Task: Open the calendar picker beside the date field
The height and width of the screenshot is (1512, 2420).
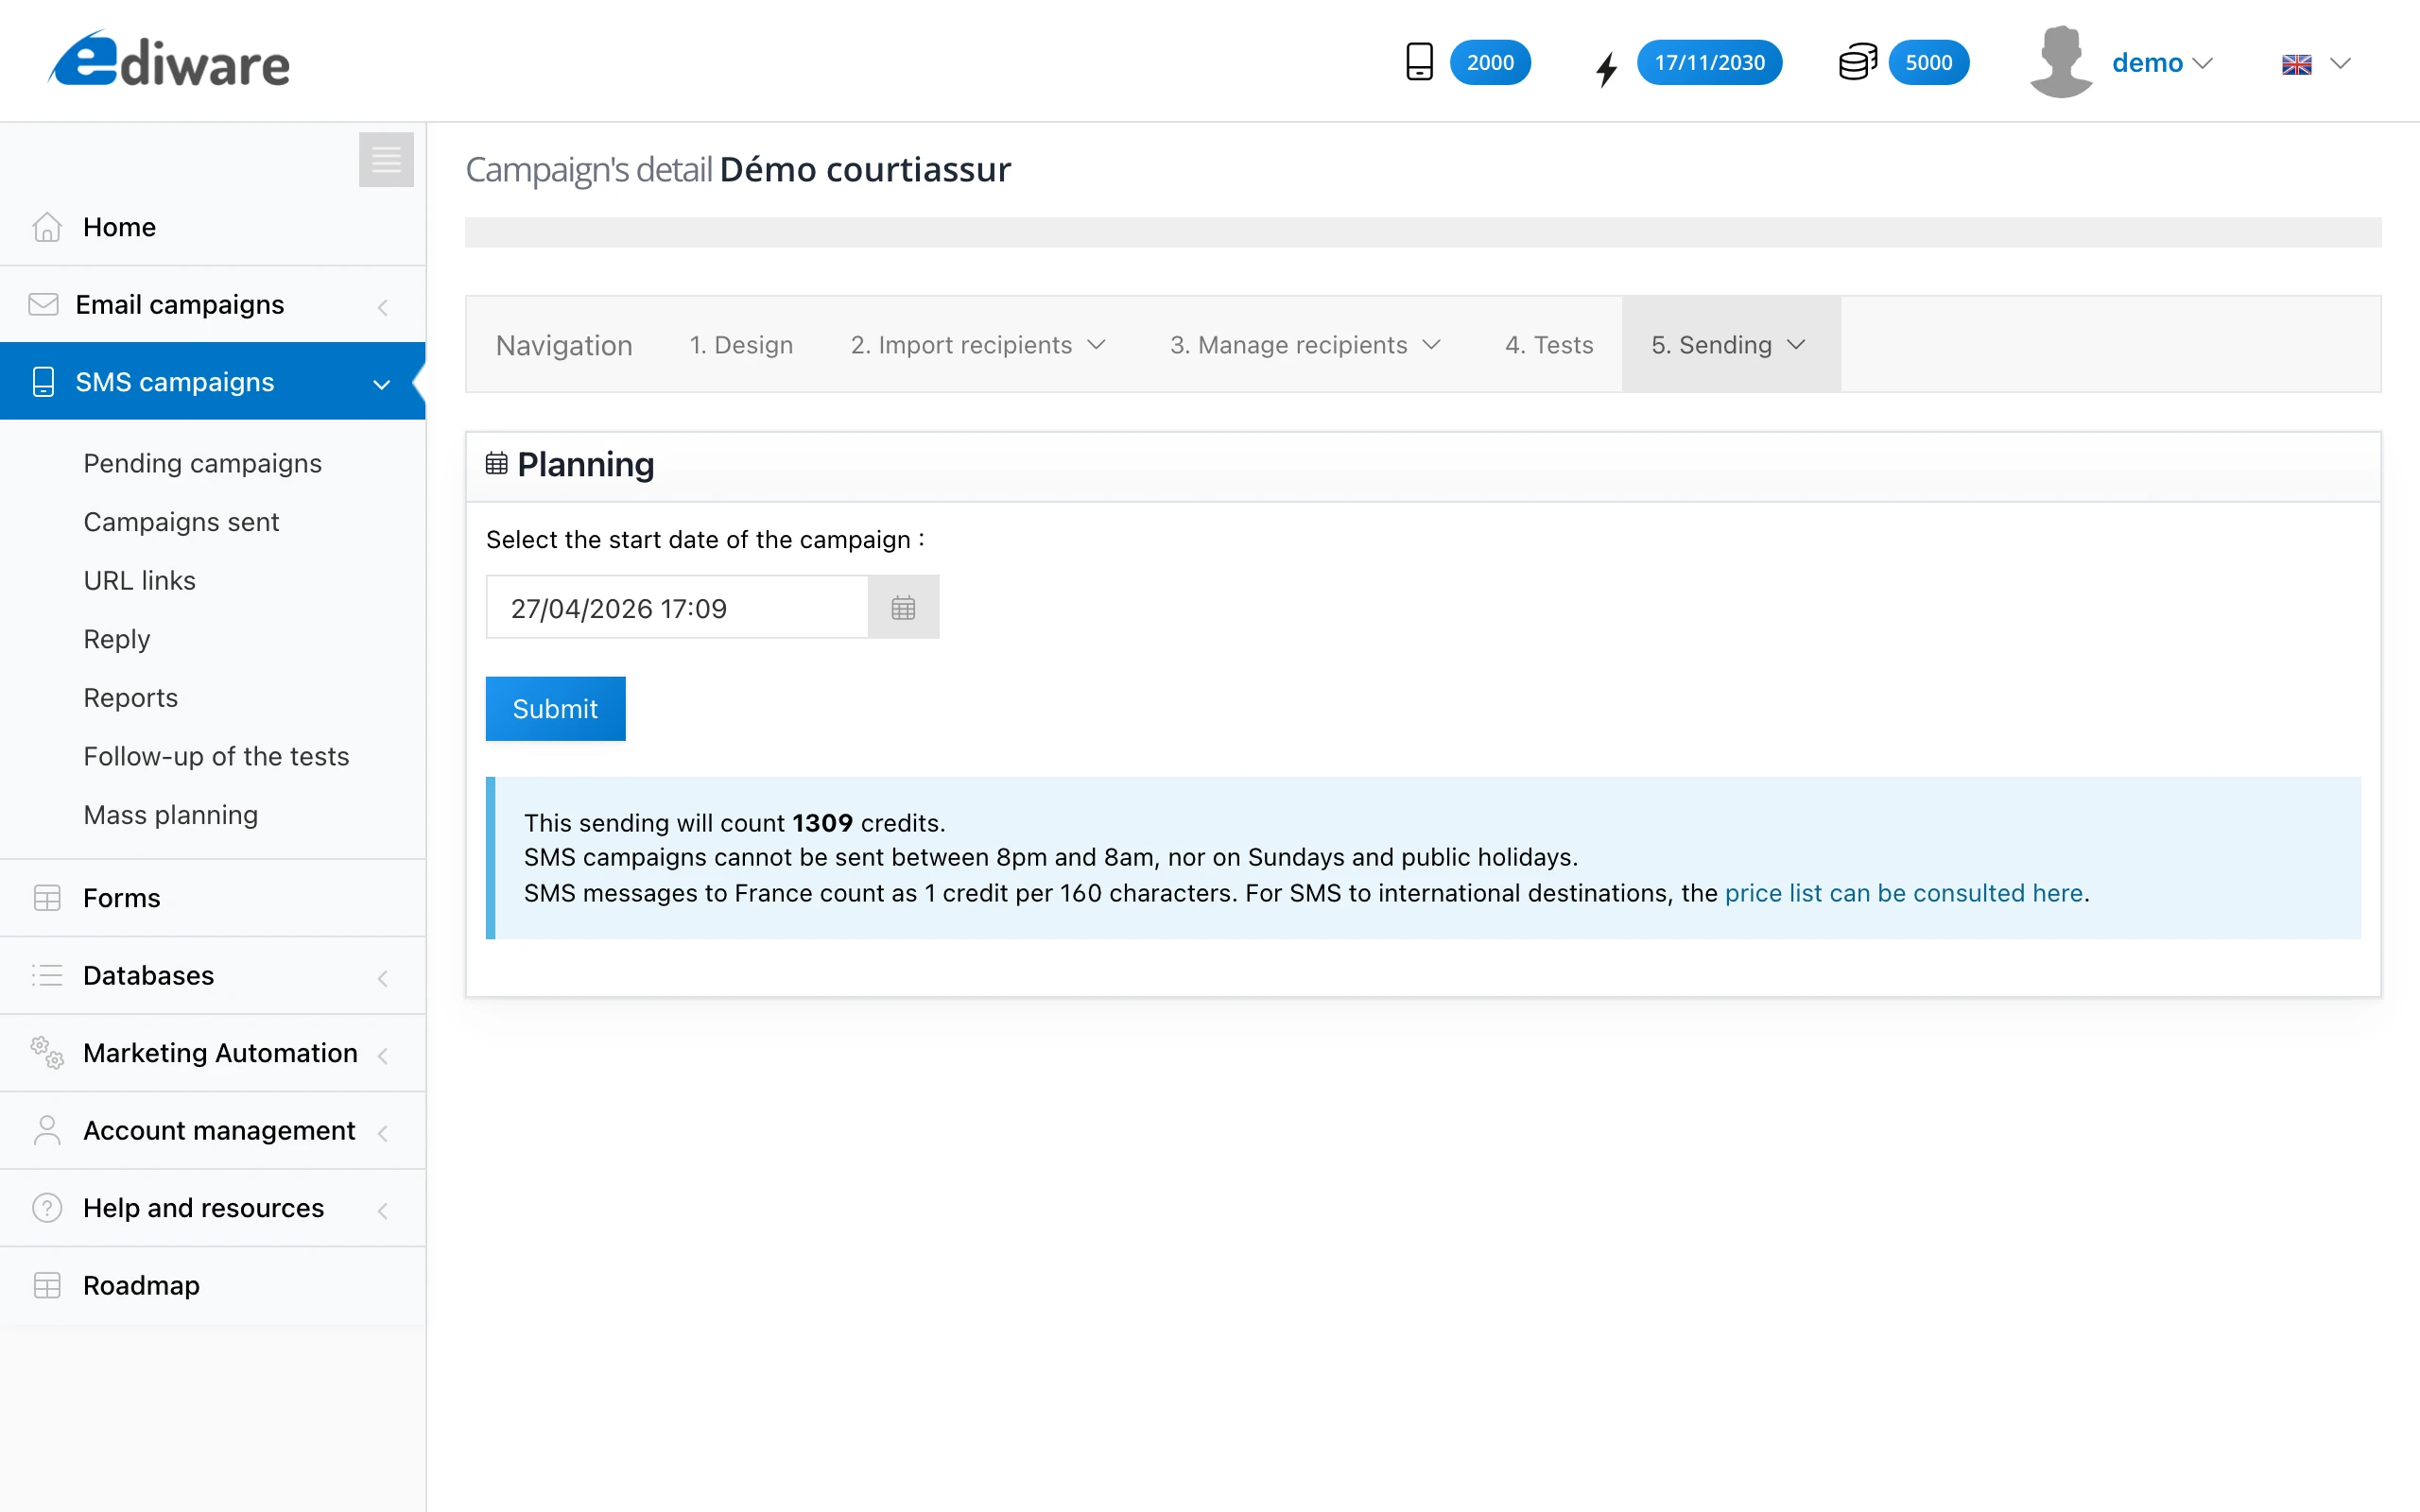Action: pos(903,606)
